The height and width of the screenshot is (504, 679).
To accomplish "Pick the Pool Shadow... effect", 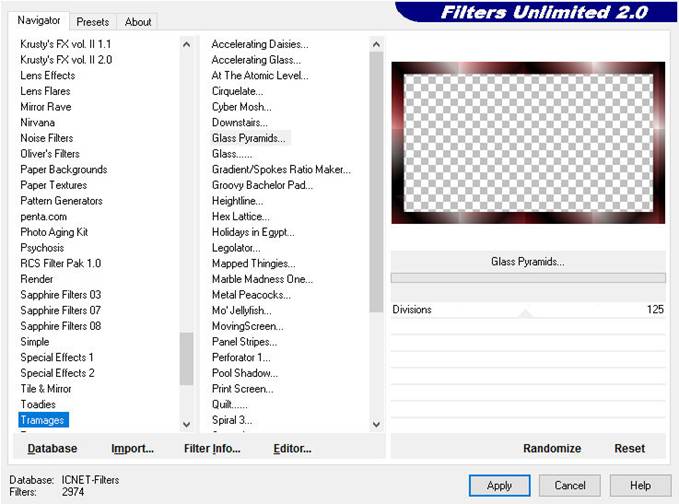I will point(246,373).
